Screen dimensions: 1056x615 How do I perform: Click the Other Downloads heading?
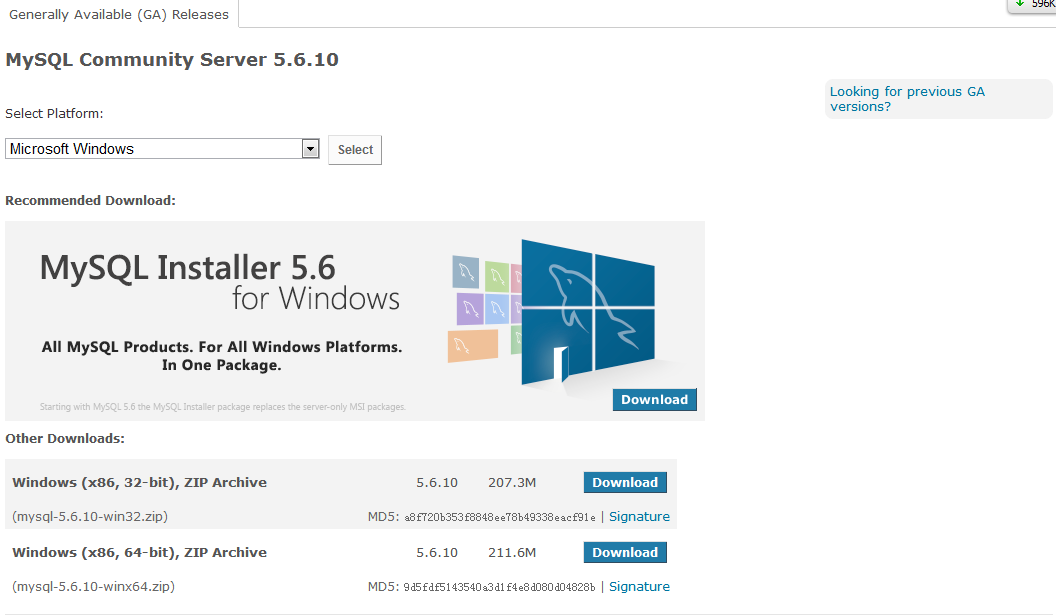(65, 439)
